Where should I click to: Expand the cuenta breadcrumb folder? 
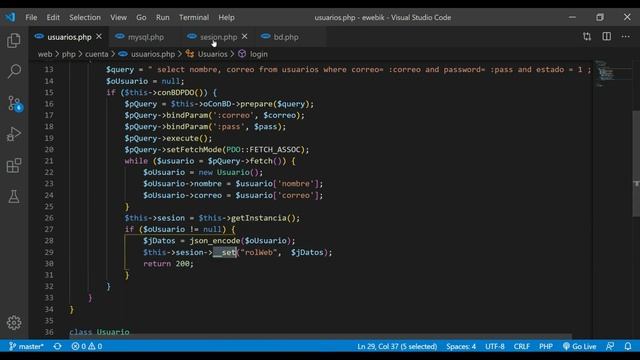pos(97,54)
